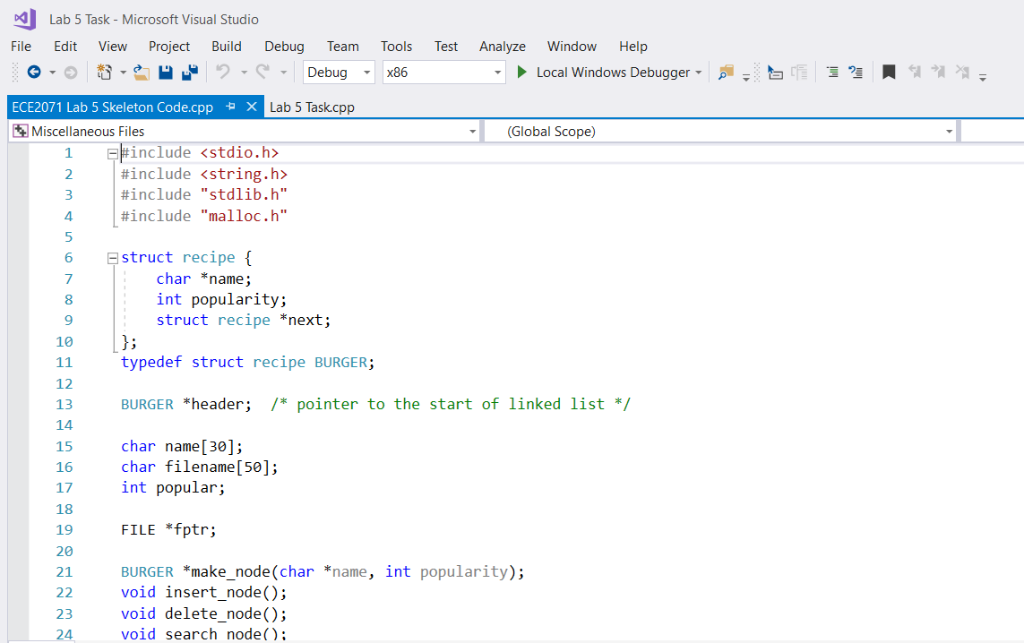The height and width of the screenshot is (643, 1024).
Task: Collapse the struct recipe block at line 6
Action: pos(112,258)
